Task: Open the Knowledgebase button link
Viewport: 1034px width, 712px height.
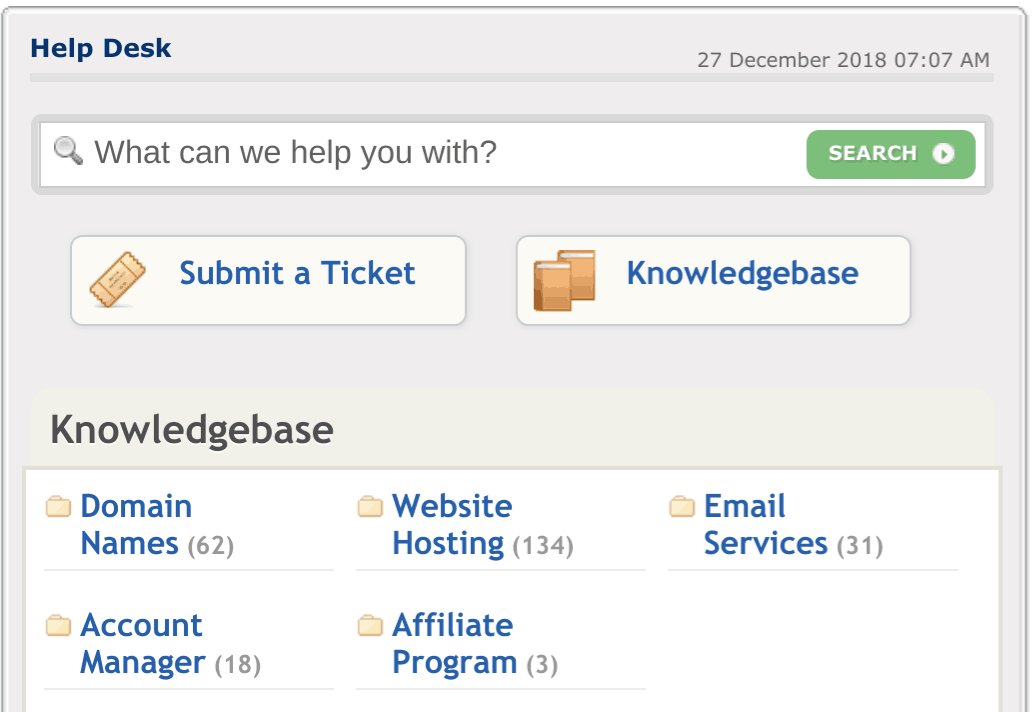Action: (x=714, y=280)
